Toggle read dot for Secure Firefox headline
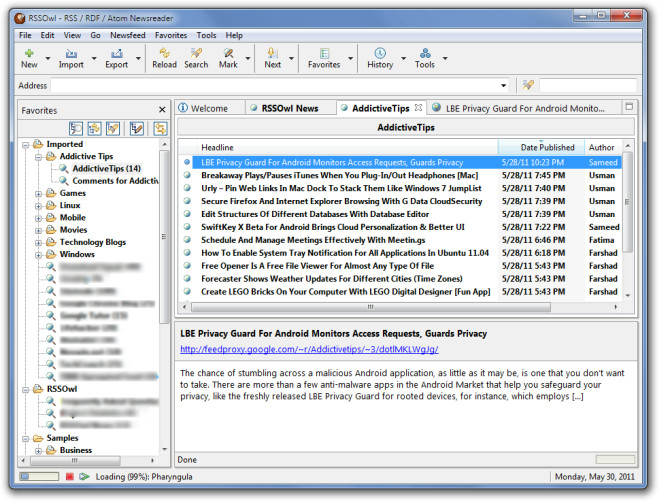660x502 pixels. (x=187, y=201)
